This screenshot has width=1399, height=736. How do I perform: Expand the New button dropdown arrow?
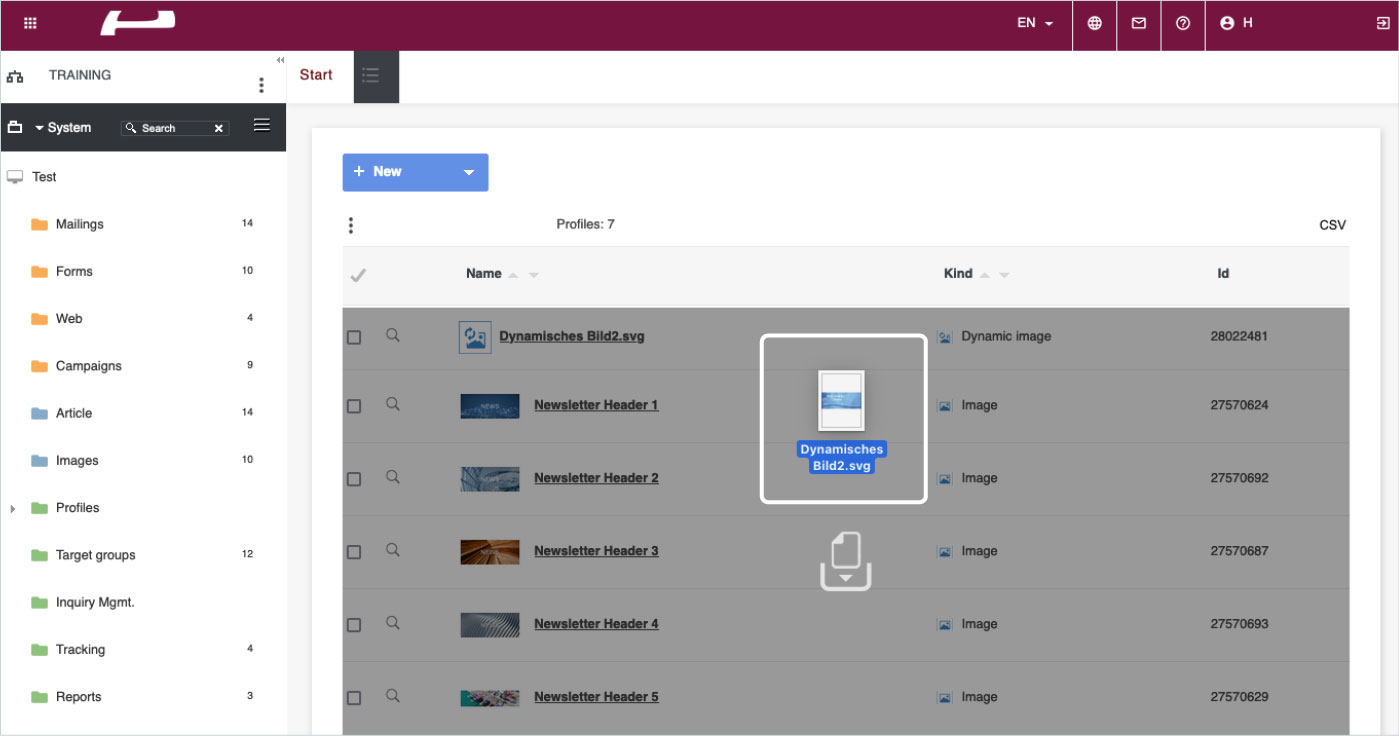(468, 172)
